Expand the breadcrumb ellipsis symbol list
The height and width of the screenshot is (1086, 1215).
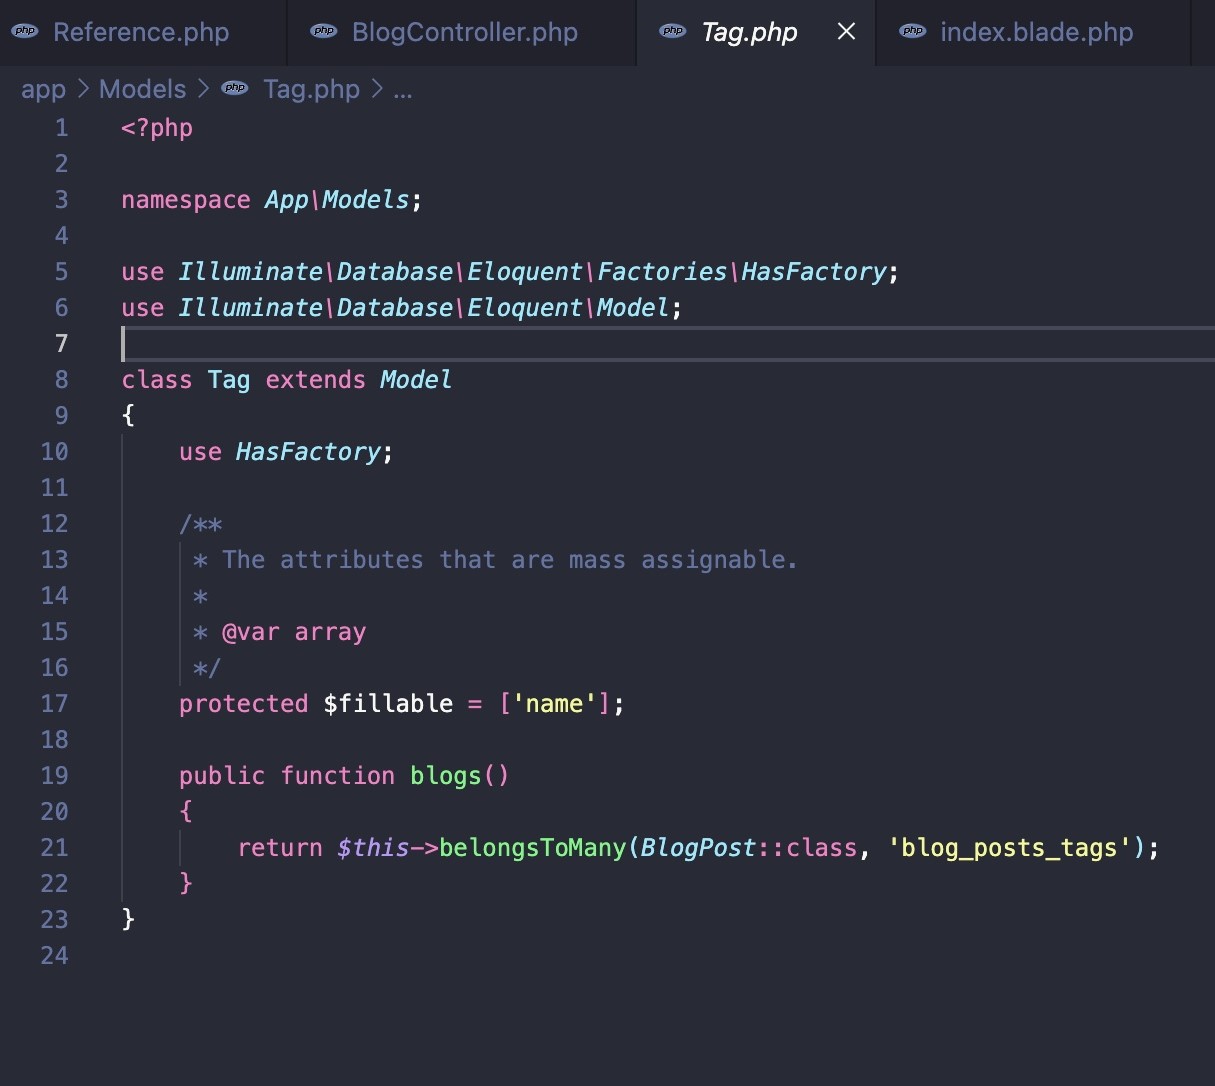click(x=403, y=89)
